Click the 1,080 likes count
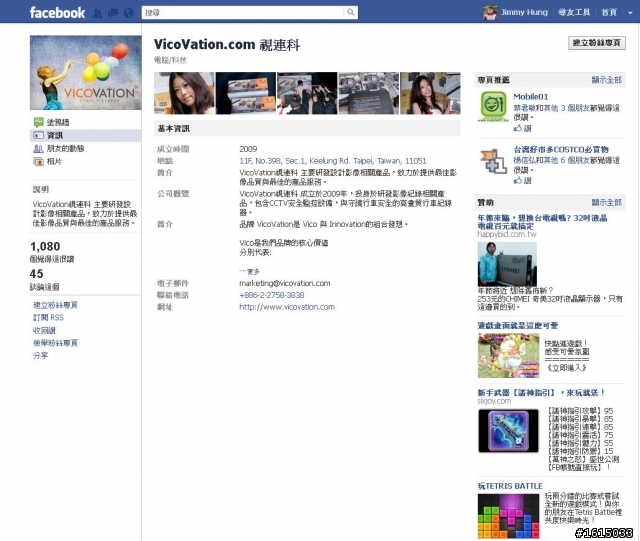 pos(45,246)
